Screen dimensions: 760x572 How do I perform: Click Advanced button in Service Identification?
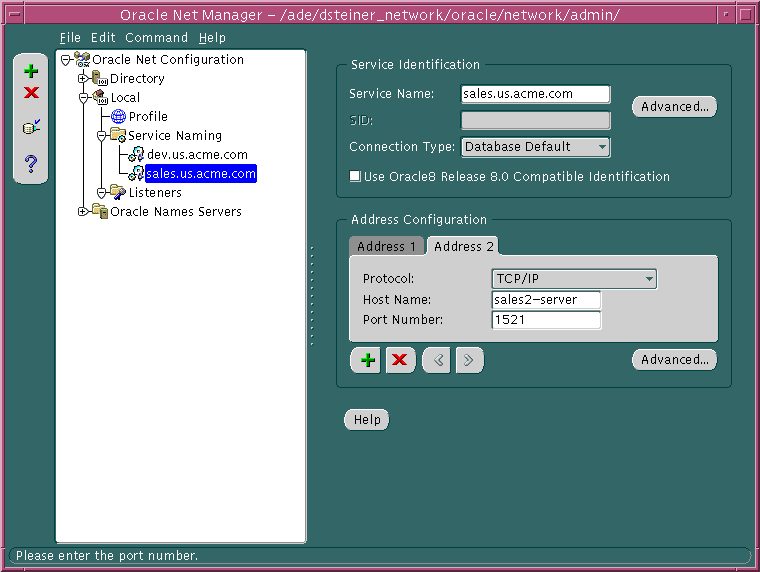[x=674, y=107]
